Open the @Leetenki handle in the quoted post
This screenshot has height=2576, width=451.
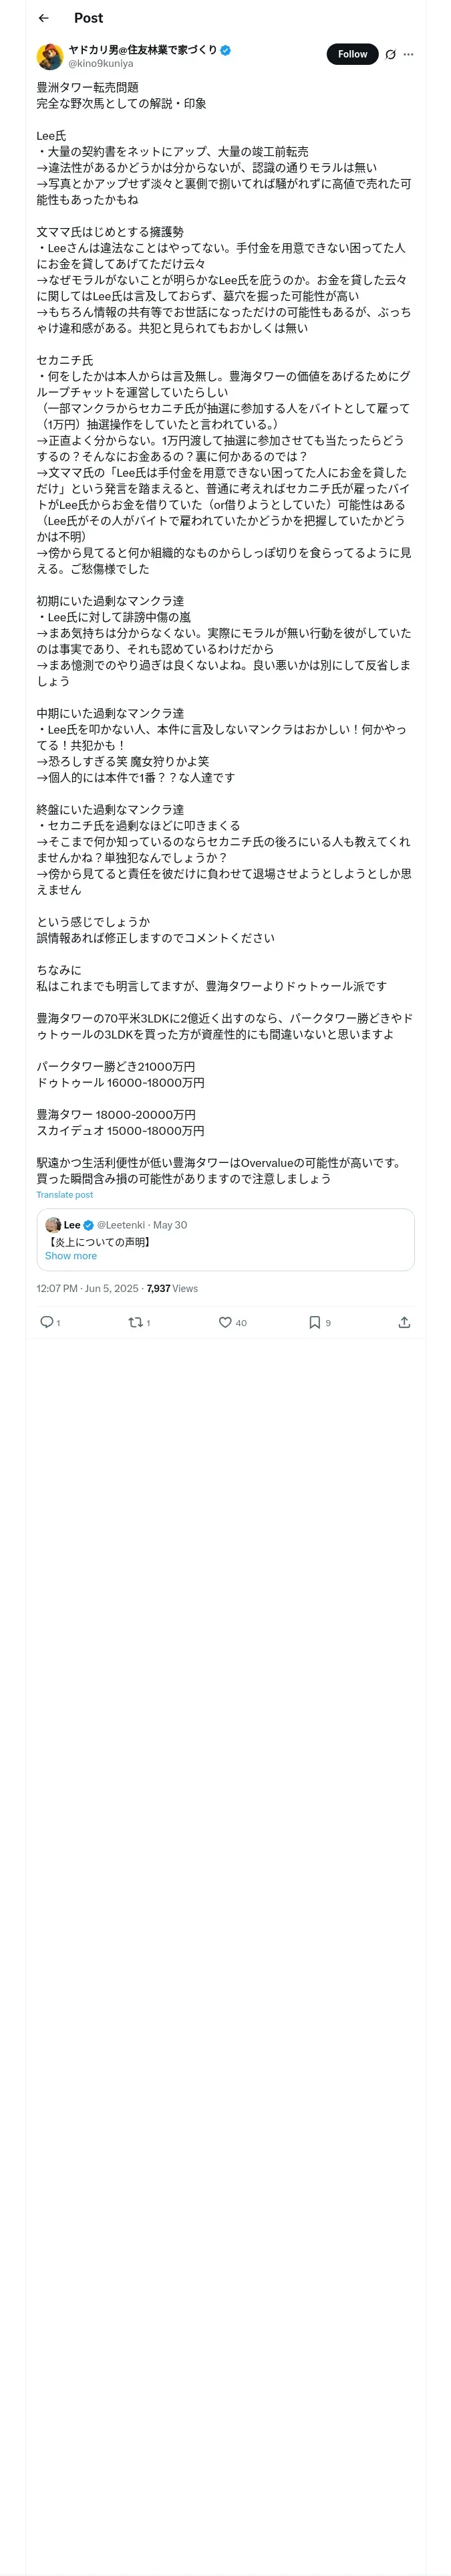(x=121, y=1225)
